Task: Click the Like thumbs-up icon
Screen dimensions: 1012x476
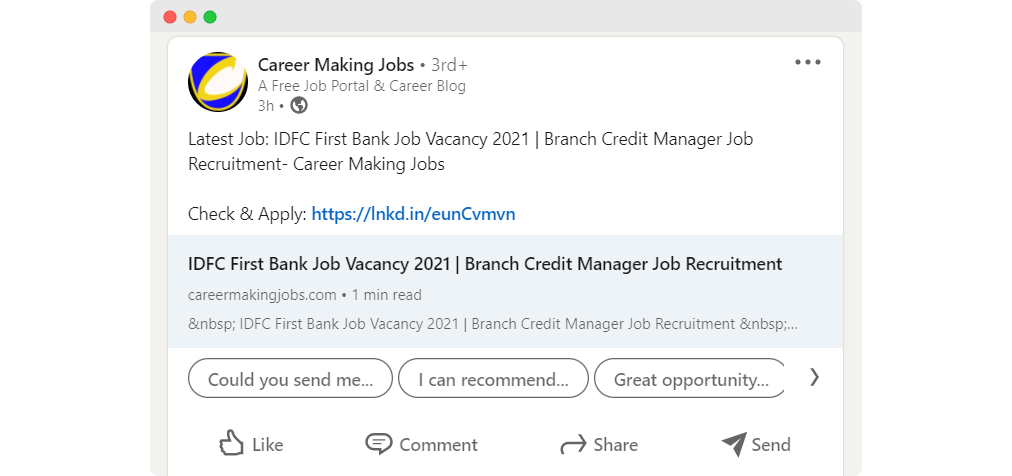Action: click(x=231, y=444)
